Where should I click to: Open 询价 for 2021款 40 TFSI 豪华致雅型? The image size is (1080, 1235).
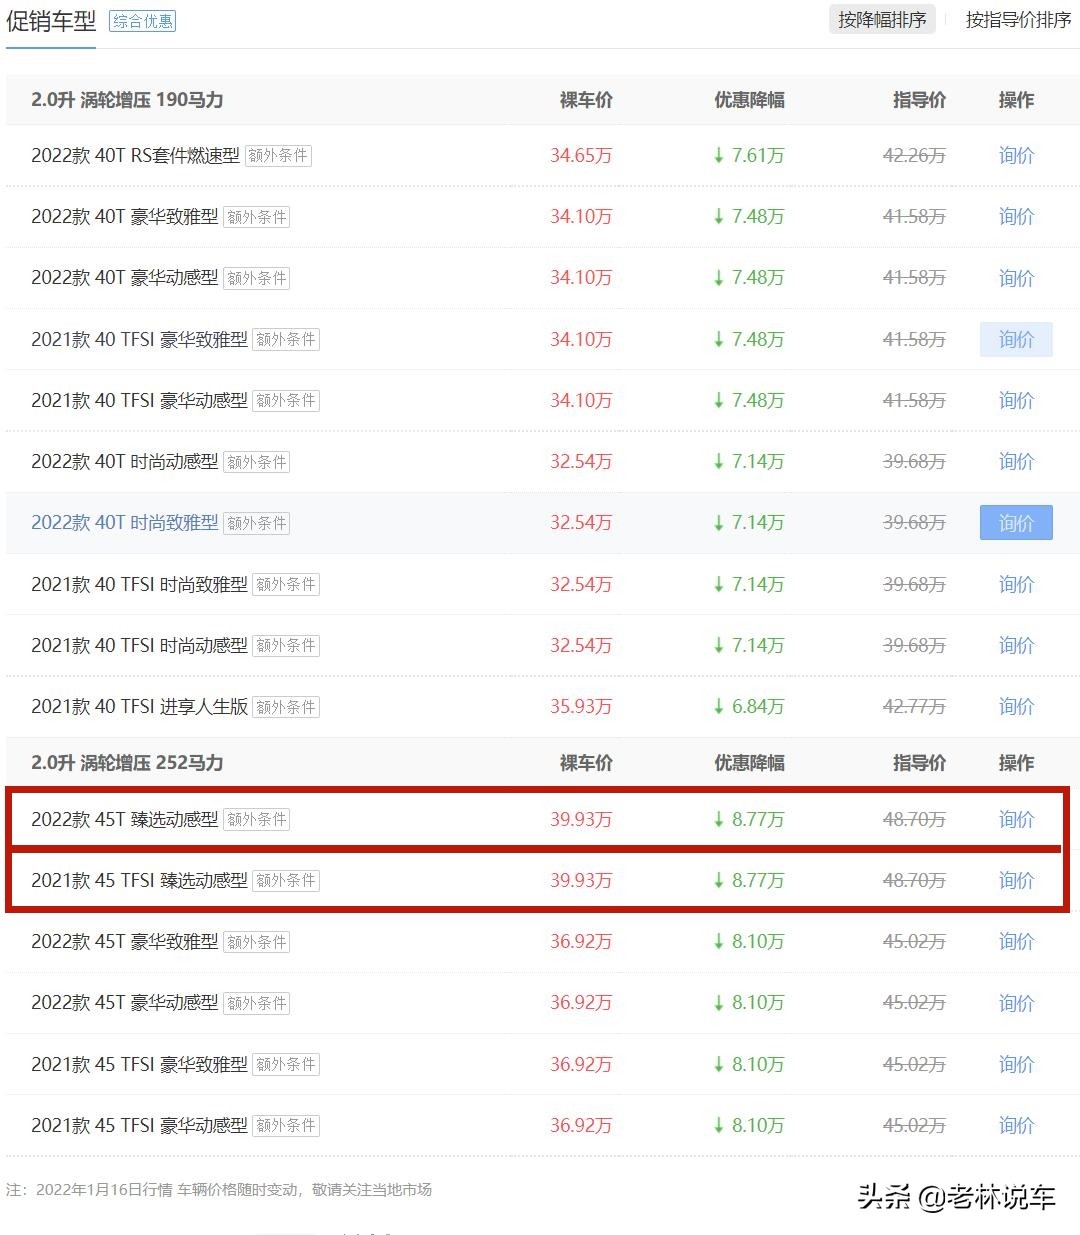pyautogui.click(x=1016, y=339)
